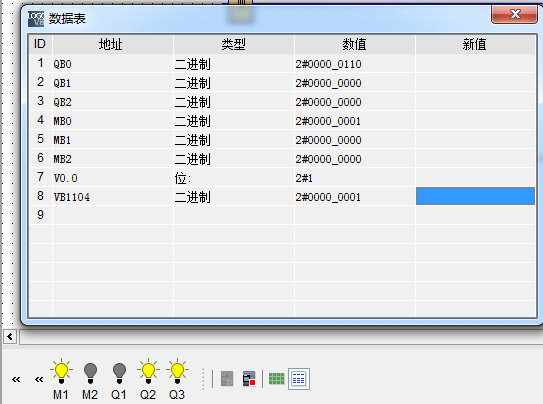This screenshot has height=404, width=543.
Task: Click the 地址 column header
Action: point(113,44)
